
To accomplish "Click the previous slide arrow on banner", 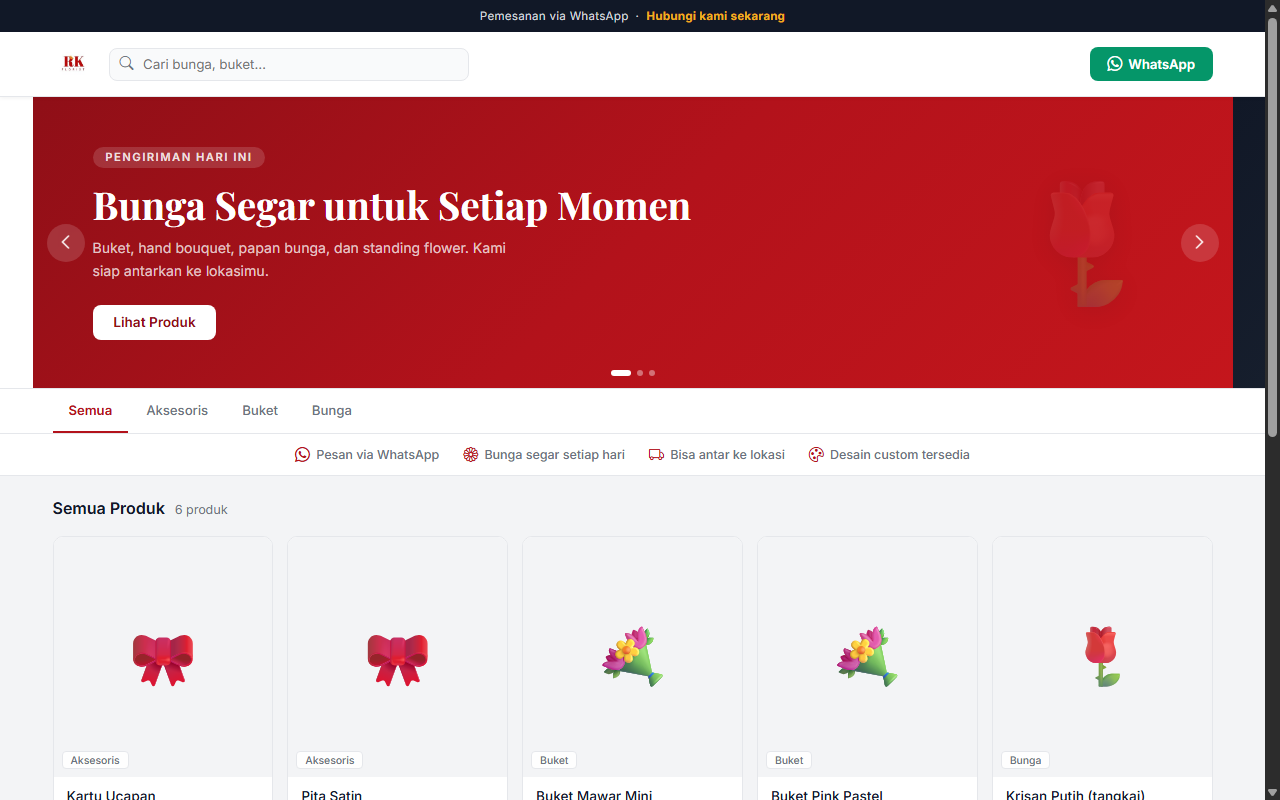I will click(66, 243).
